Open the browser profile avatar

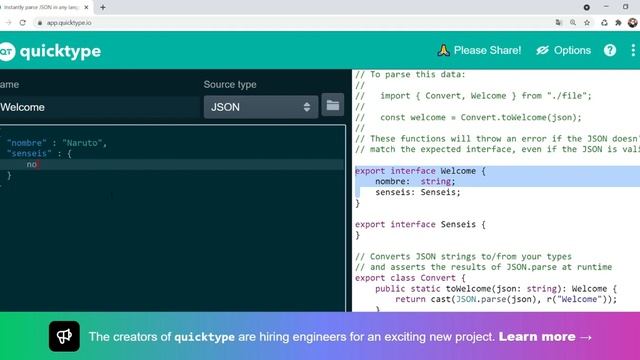coord(633,23)
